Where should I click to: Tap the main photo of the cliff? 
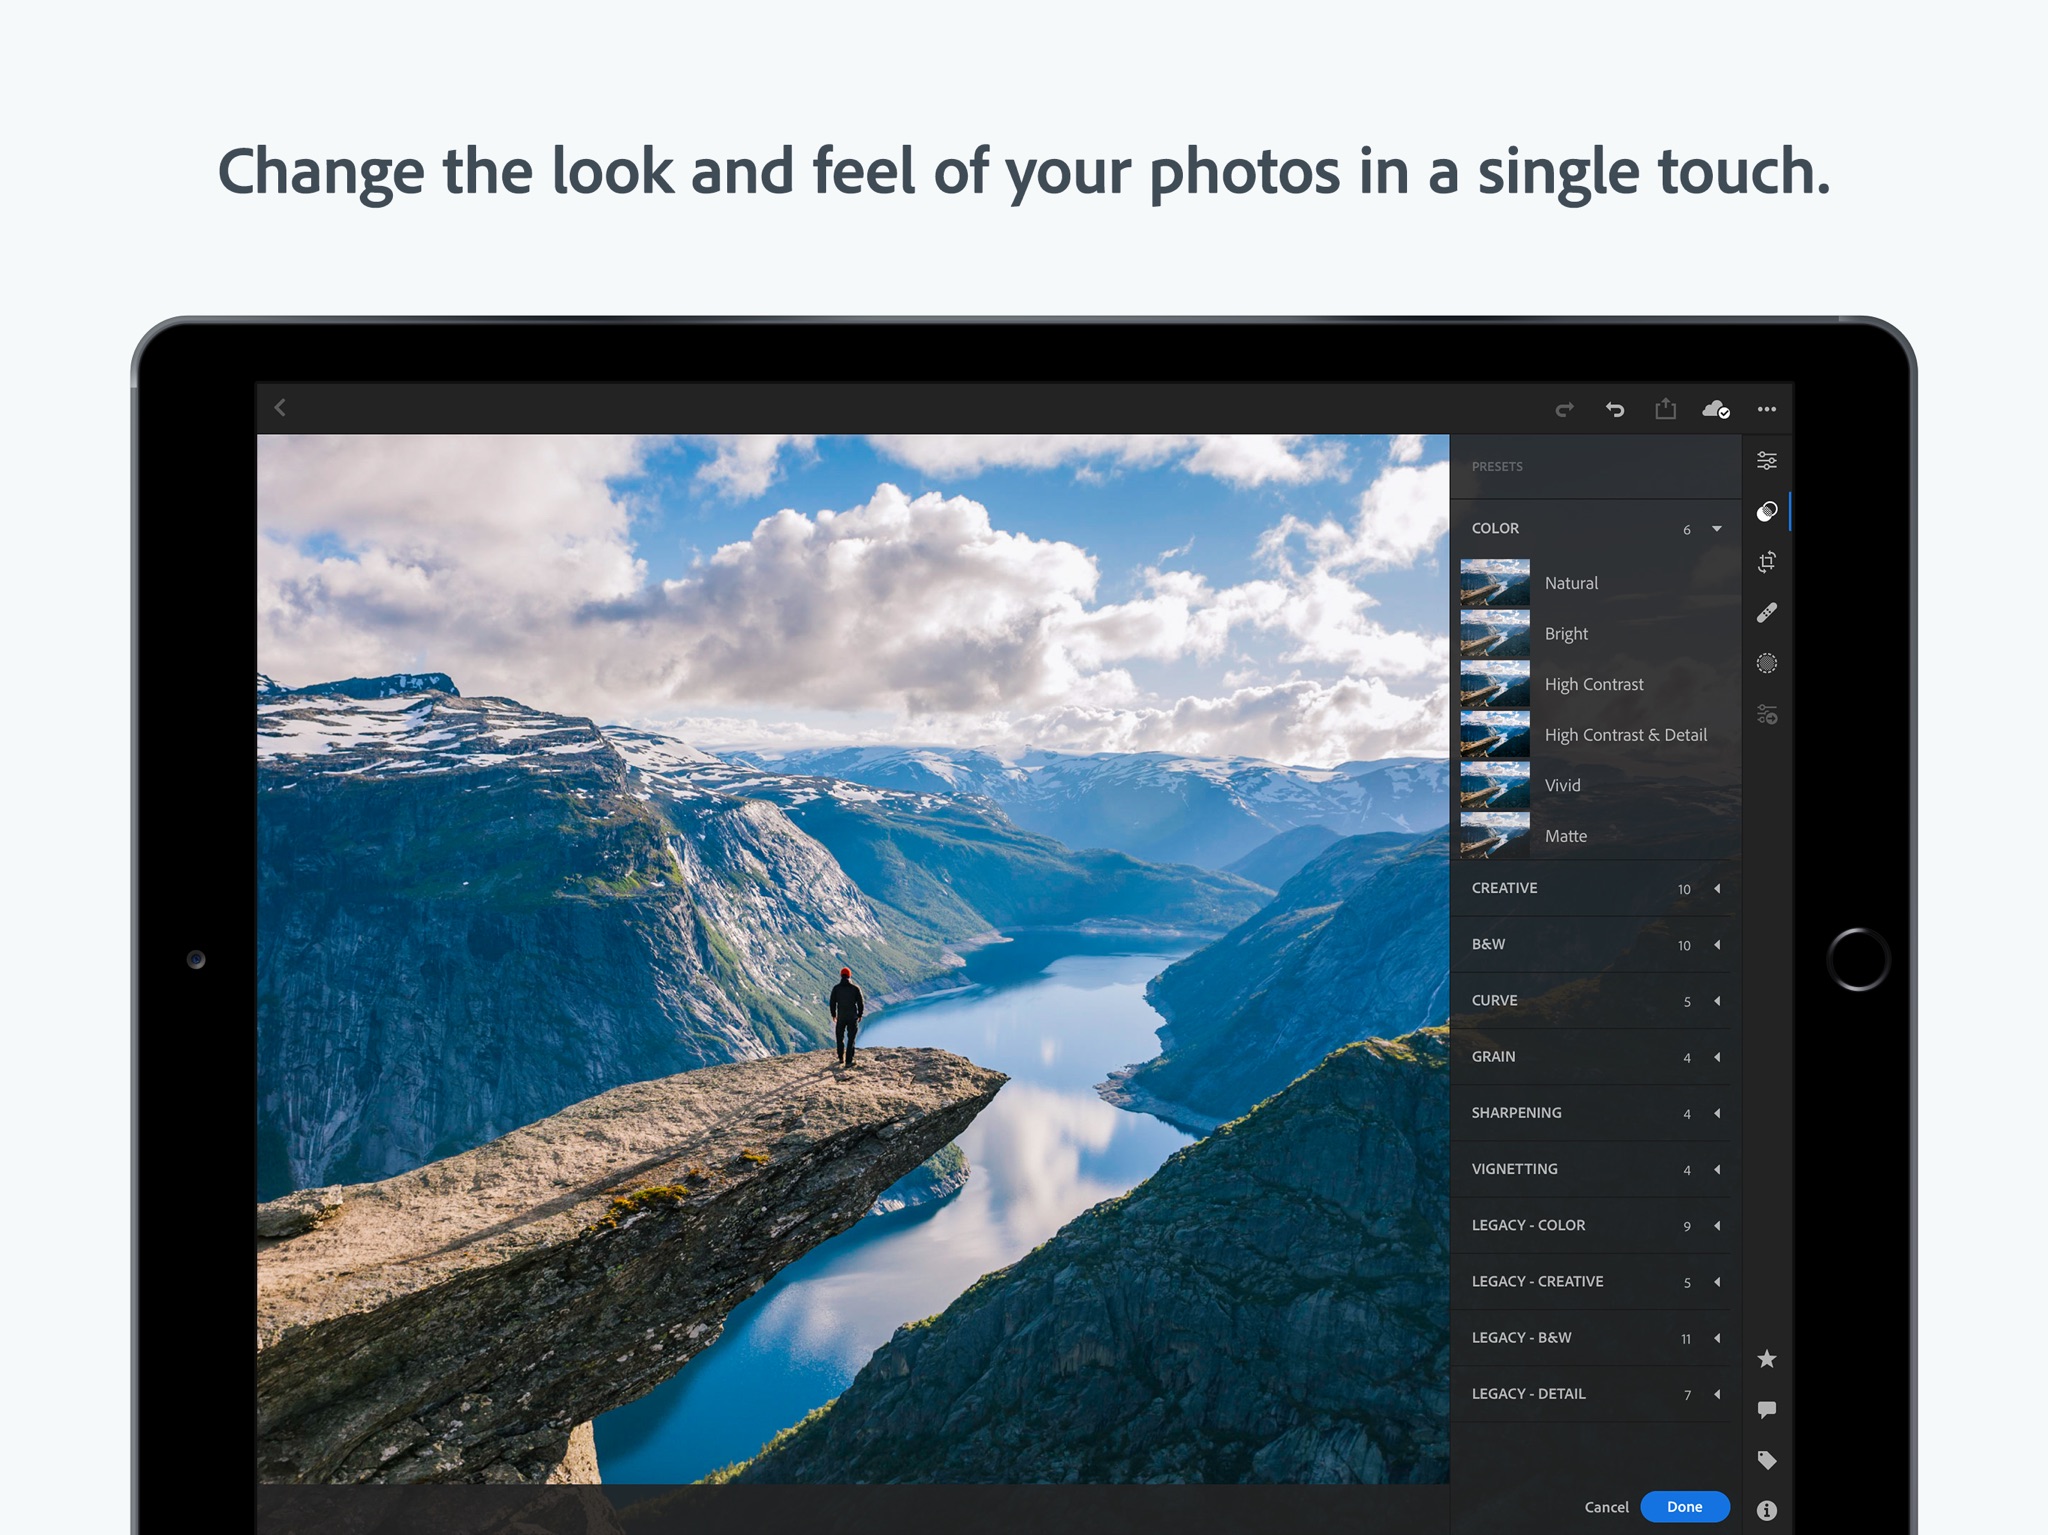[x=853, y=959]
